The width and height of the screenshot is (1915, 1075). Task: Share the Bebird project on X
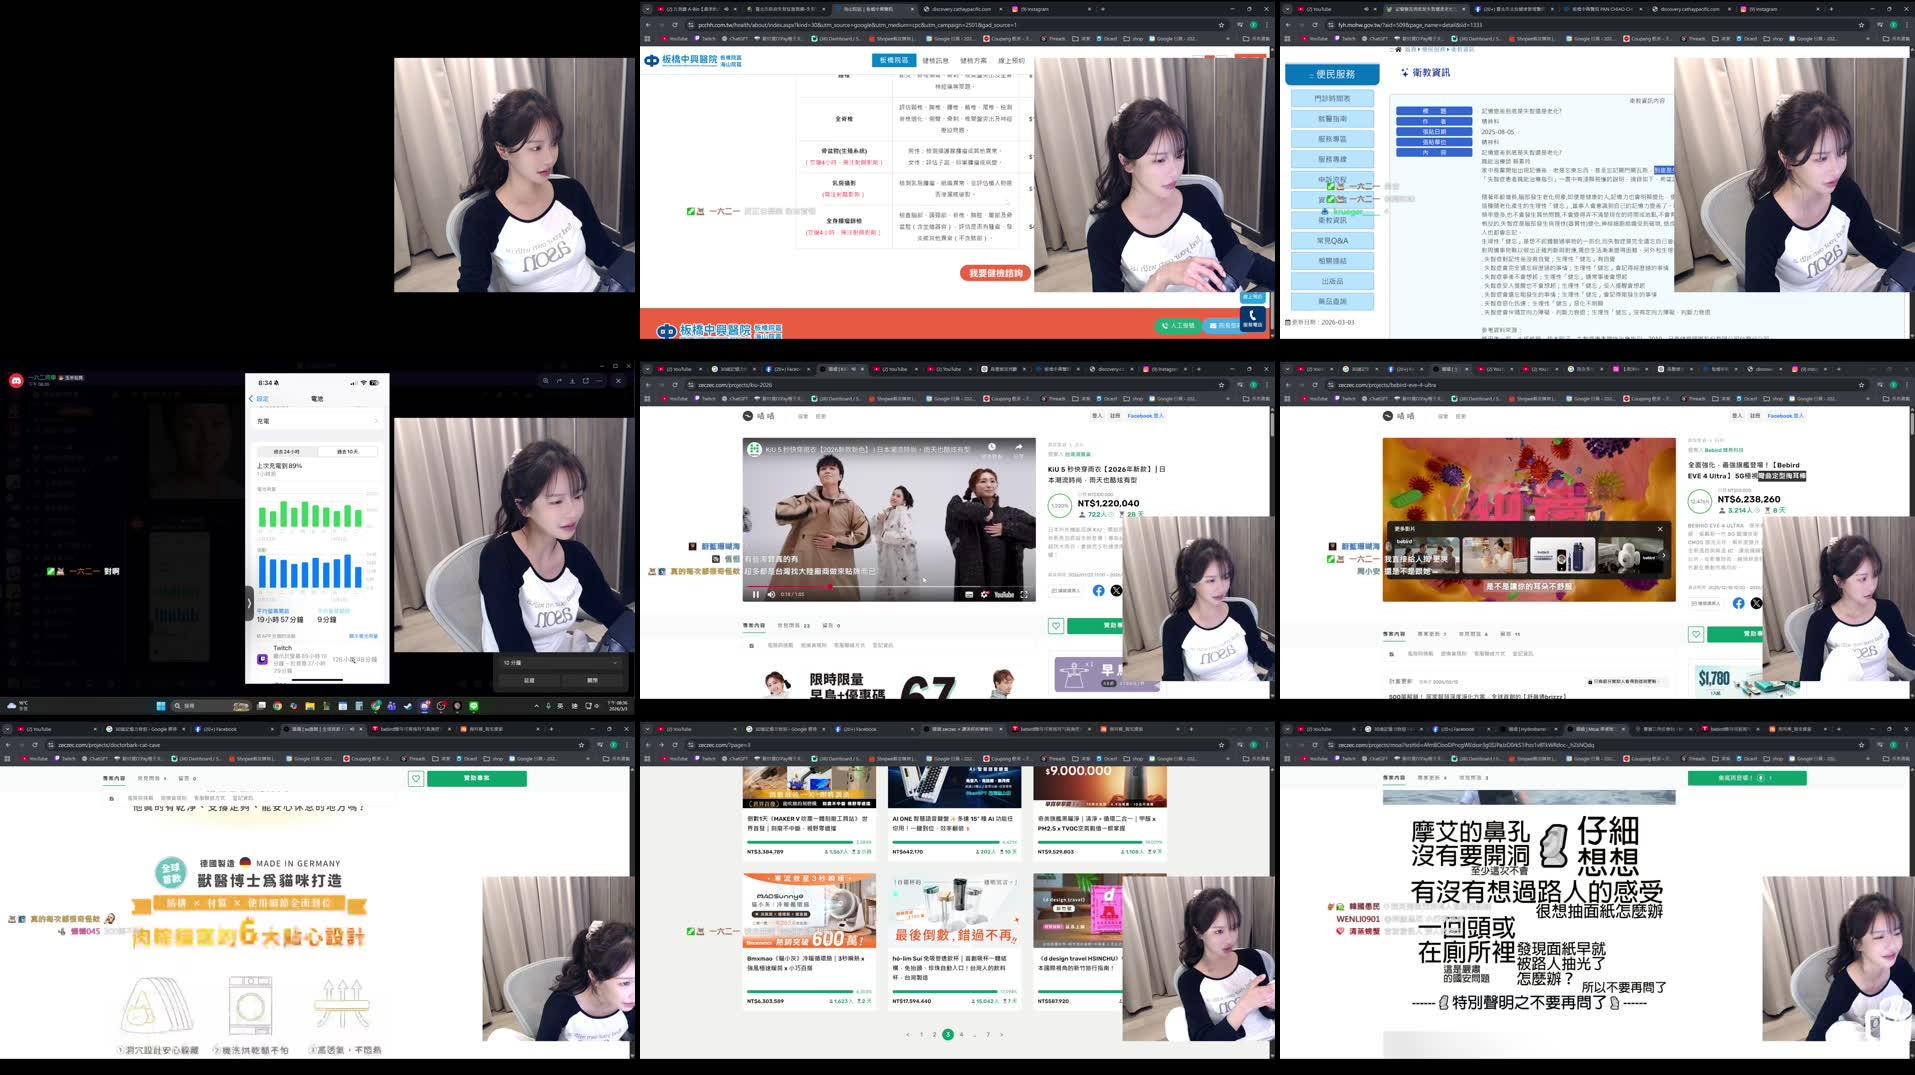(x=1756, y=603)
